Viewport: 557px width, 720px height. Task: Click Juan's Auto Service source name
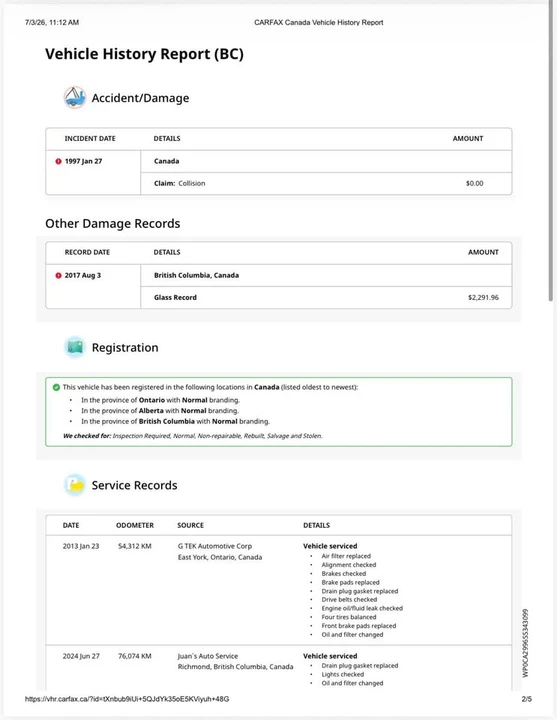pyautogui.click(x=208, y=656)
